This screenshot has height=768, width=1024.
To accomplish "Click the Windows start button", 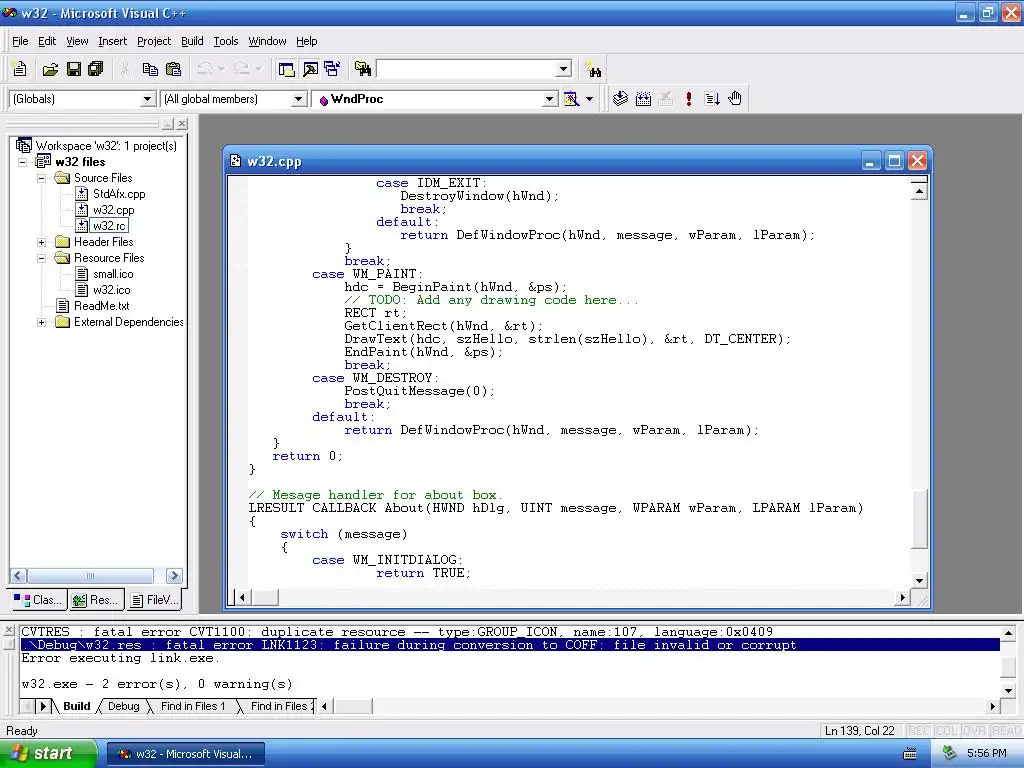I will click(48, 753).
